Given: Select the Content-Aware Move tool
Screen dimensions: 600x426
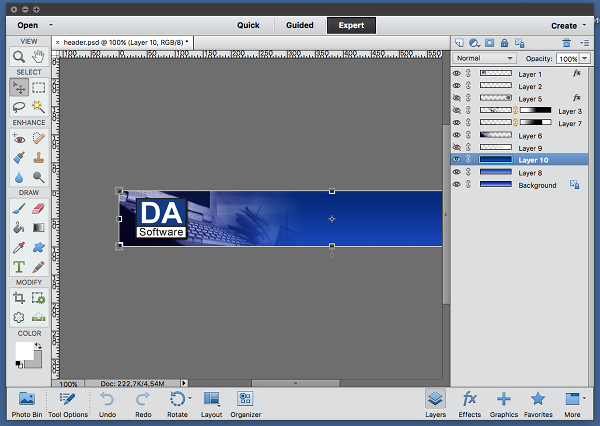Looking at the screenshot, I should click(19, 317).
